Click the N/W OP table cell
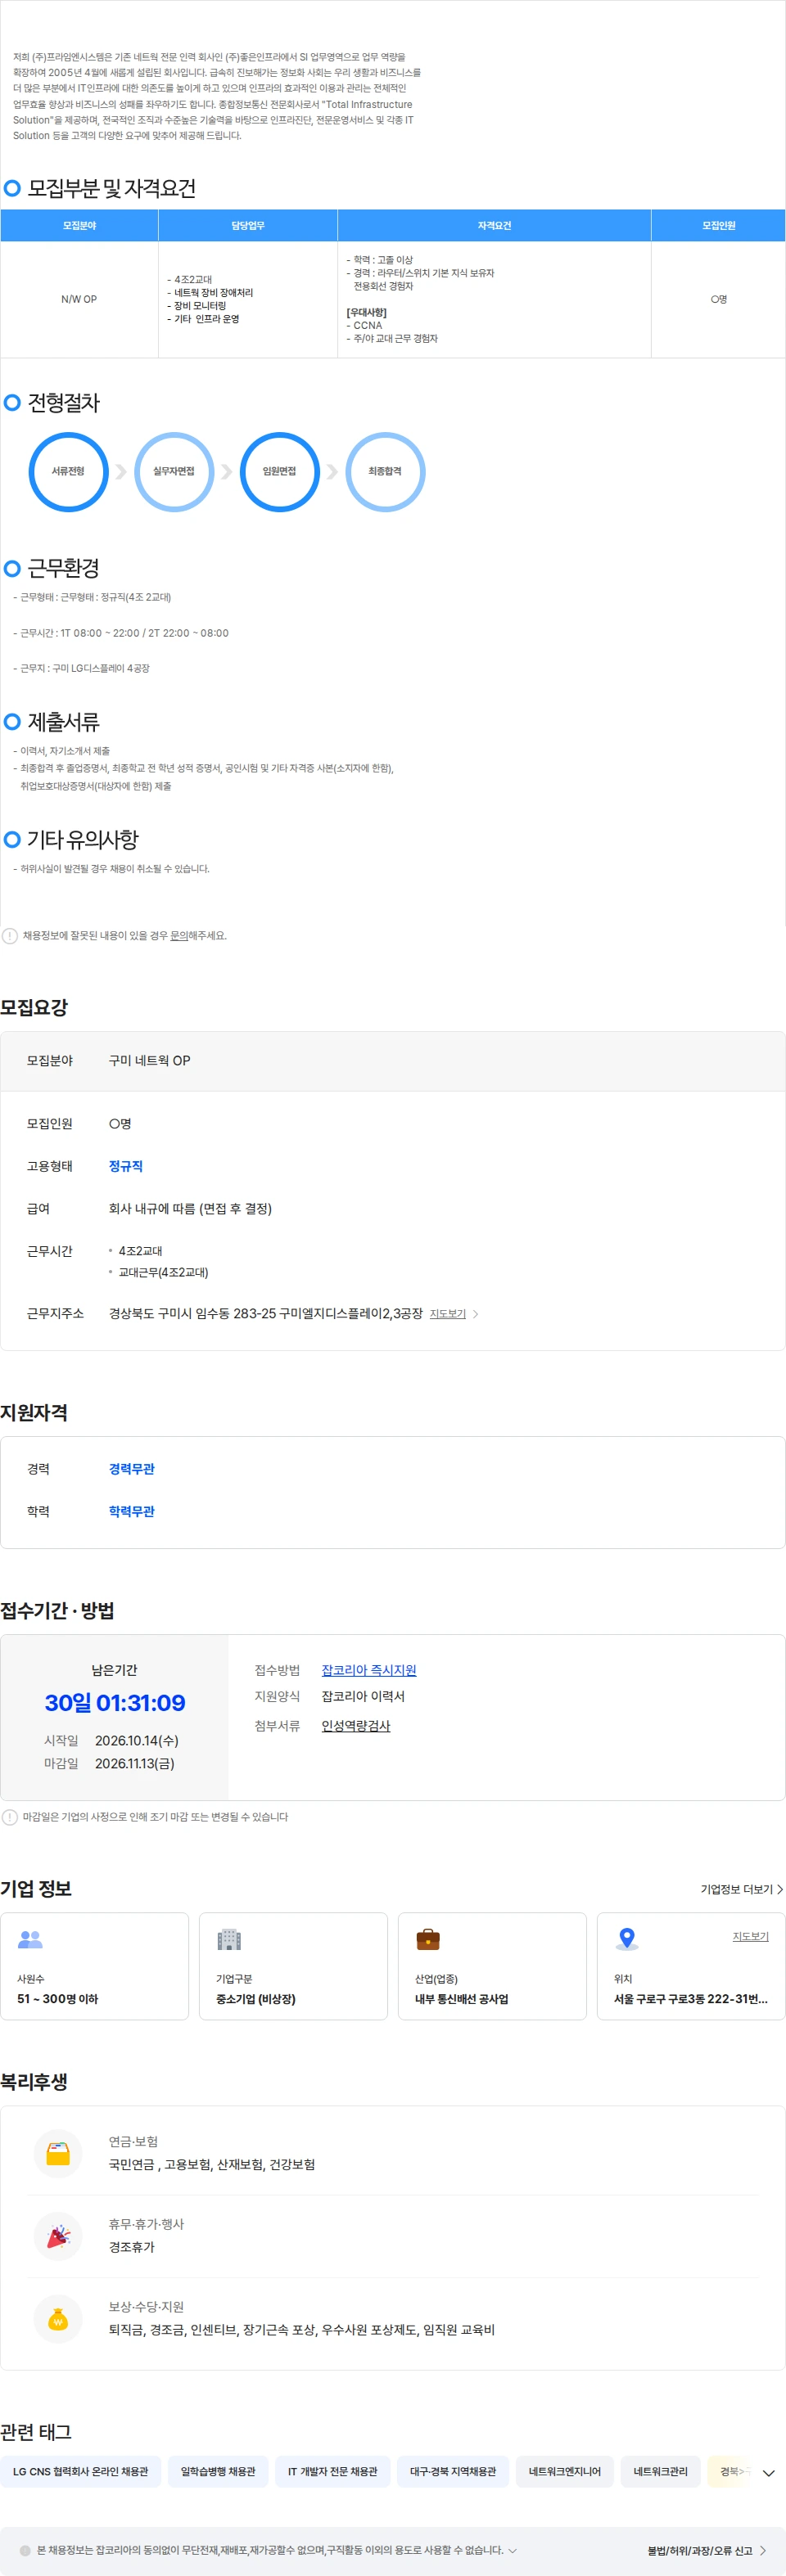 pos(79,299)
